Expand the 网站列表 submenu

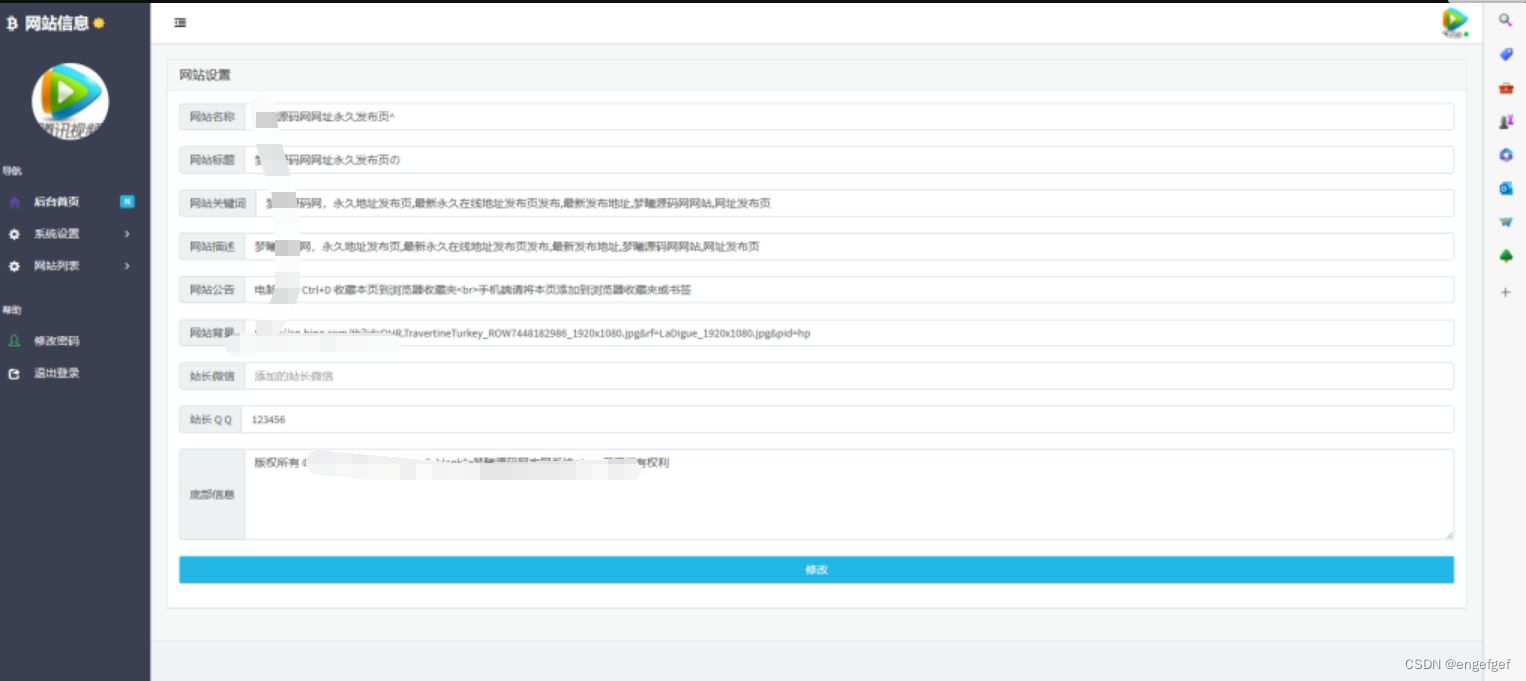(56, 265)
